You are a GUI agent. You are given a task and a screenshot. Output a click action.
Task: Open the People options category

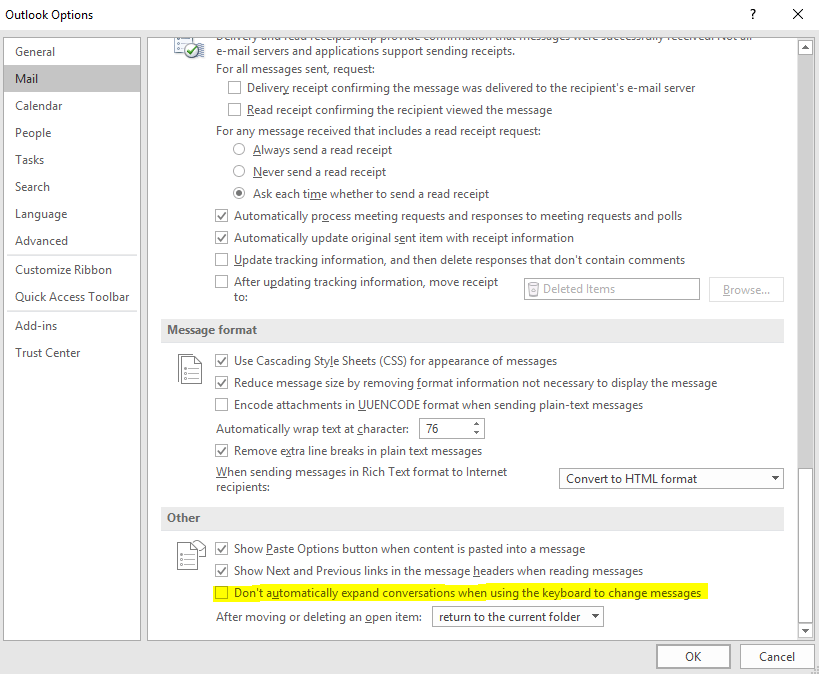72,133
